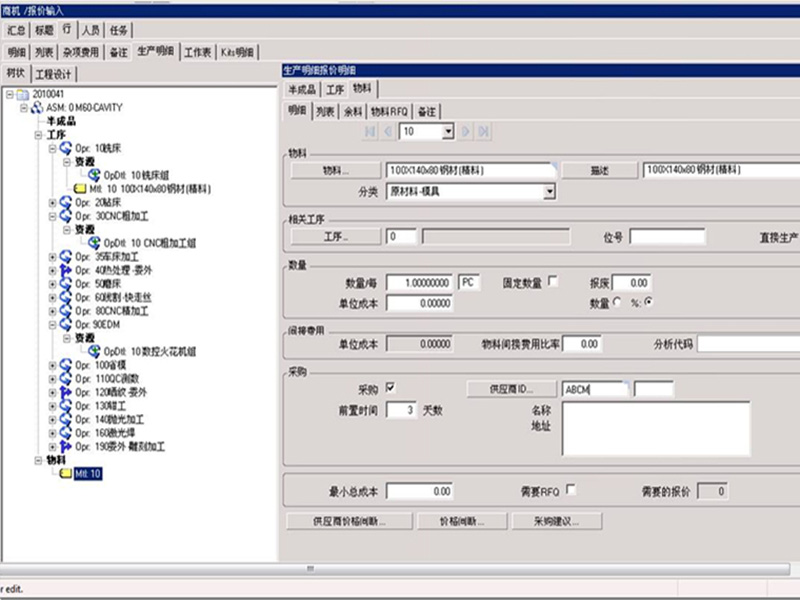The width and height of the screenshot is (800, 600).
Task: Open the 杂项费用 tab
Action: pyautogui.click(x=81, y=52)
